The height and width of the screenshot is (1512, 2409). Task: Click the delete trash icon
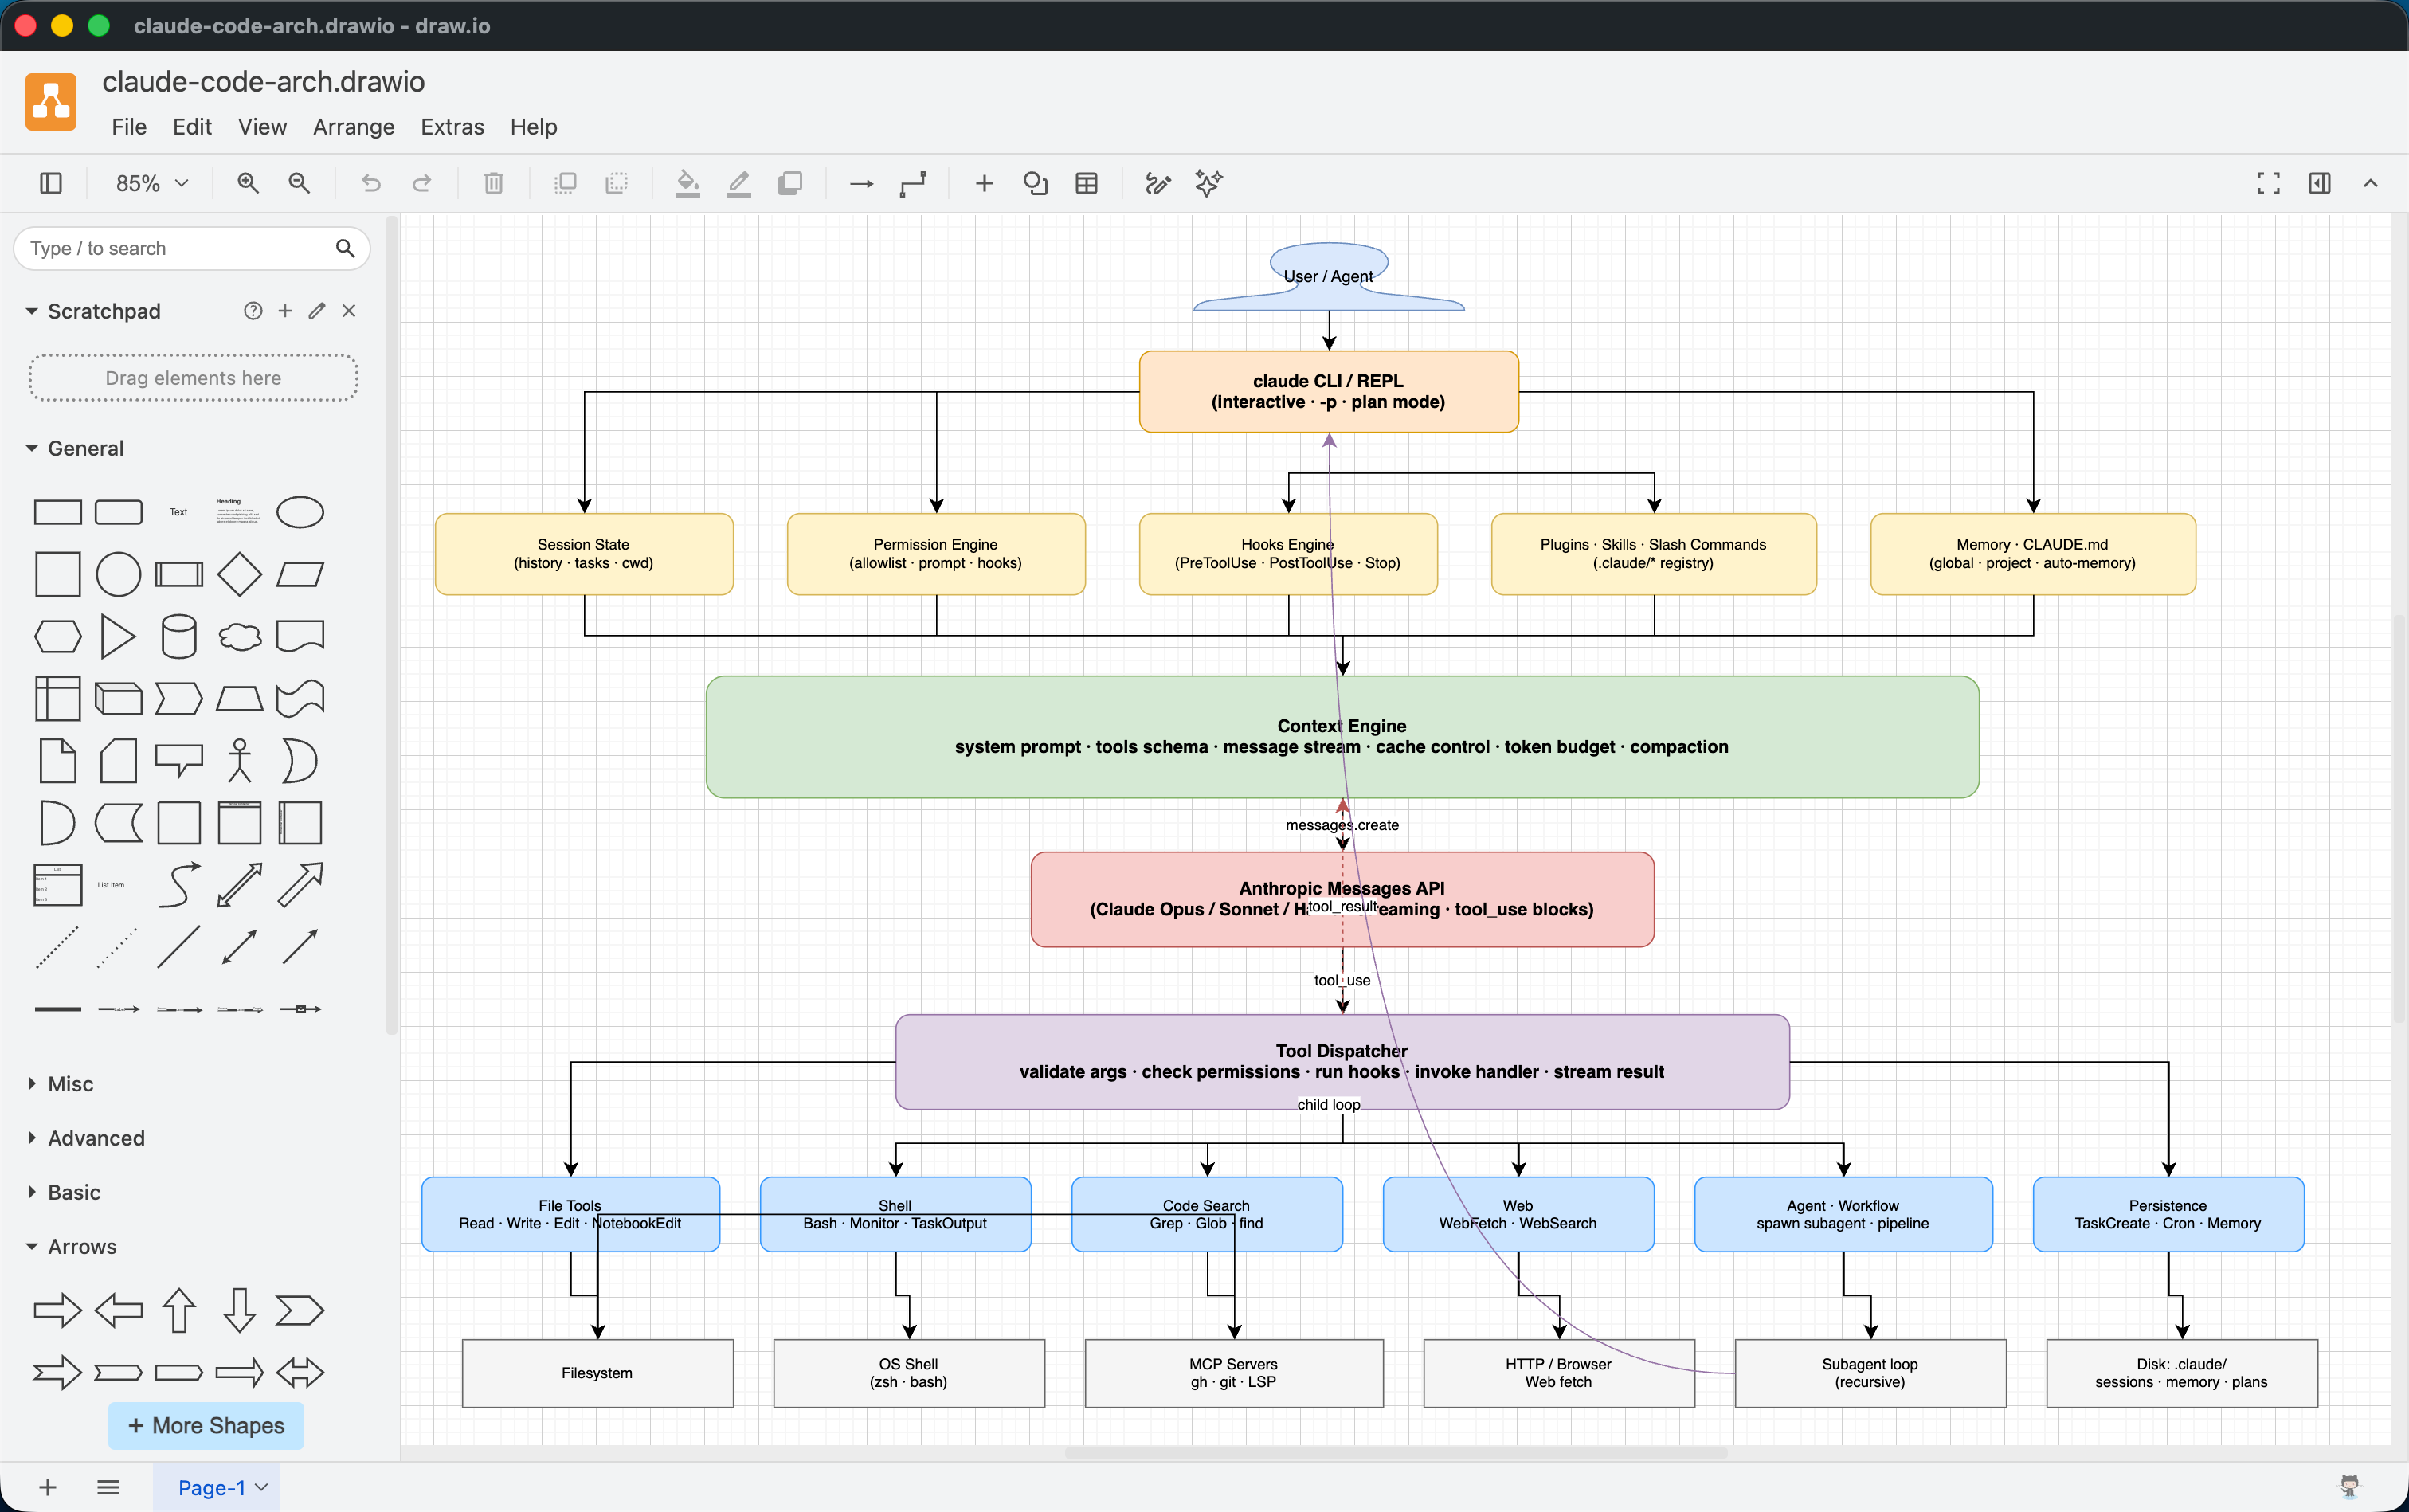(494, 183)
